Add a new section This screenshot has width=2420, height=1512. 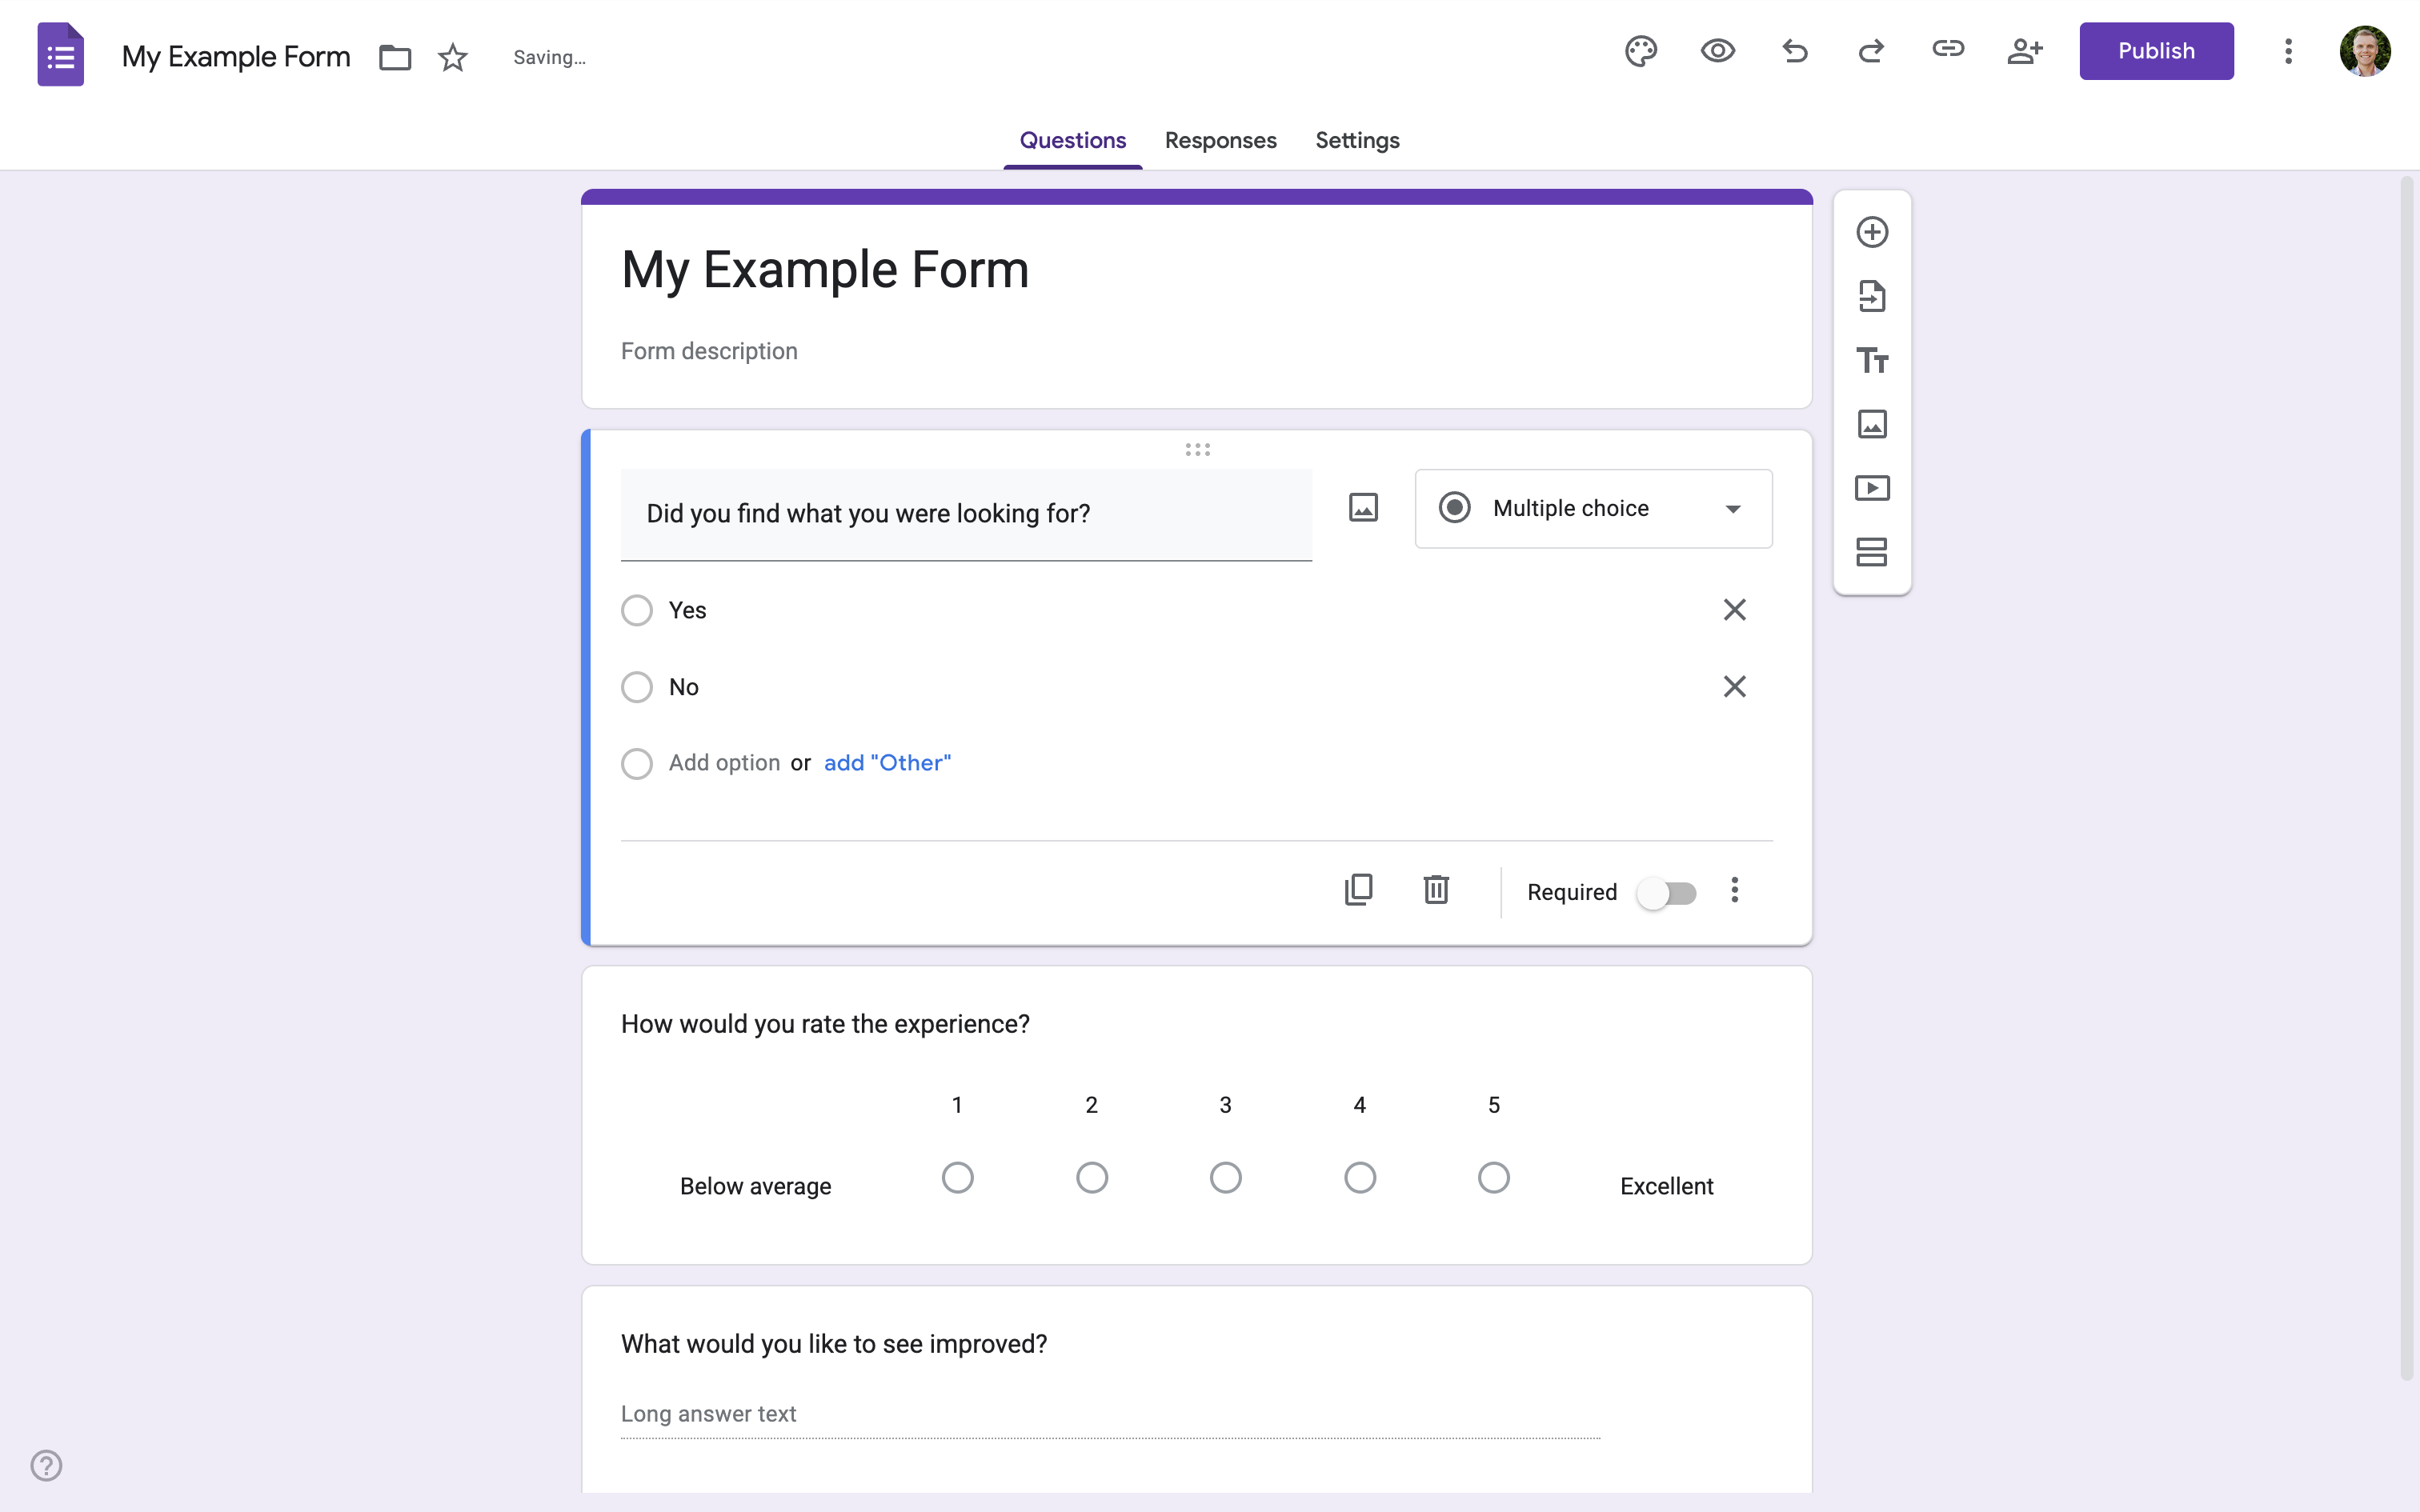coord(1872,551)
